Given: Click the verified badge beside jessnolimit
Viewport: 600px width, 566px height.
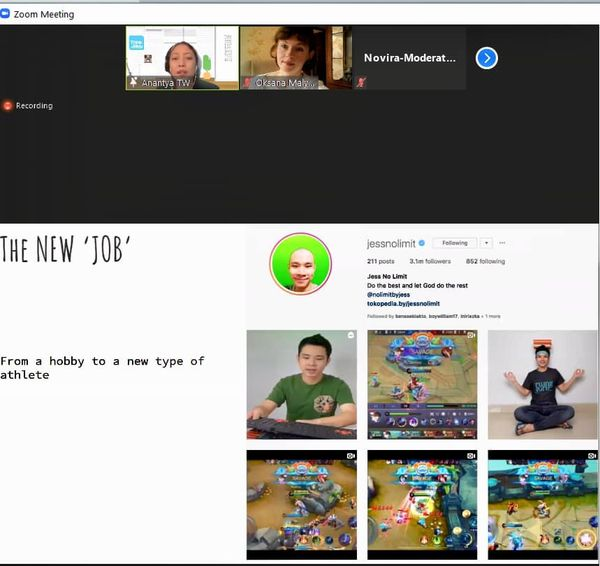Looking at the screenshot, I should coord(423,242).
